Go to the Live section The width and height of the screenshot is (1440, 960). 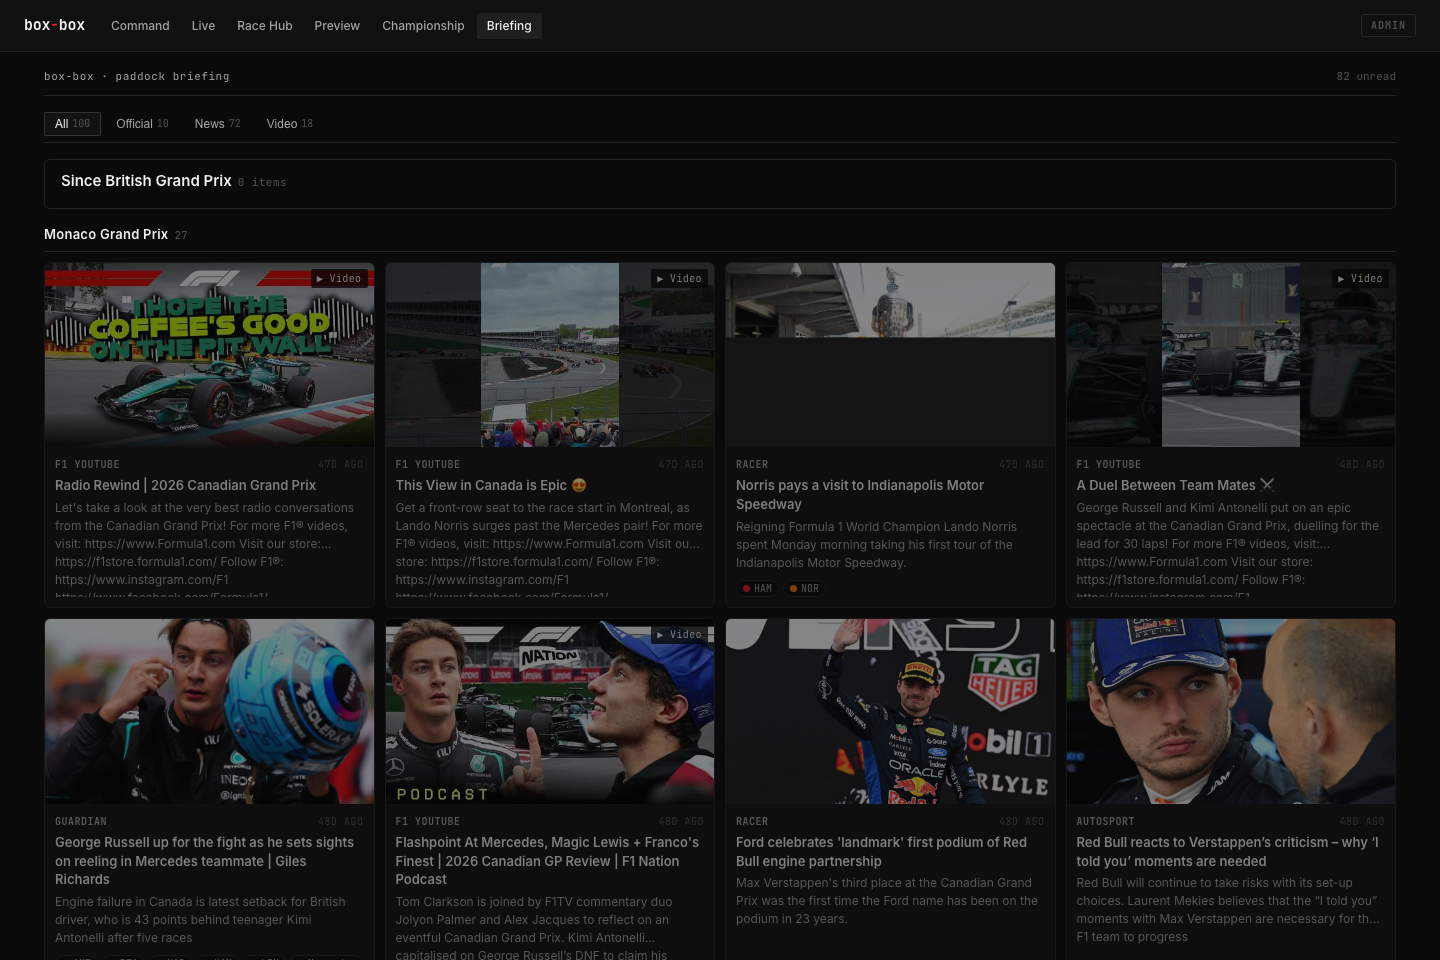pyautogui.click(x=203, y=26)
